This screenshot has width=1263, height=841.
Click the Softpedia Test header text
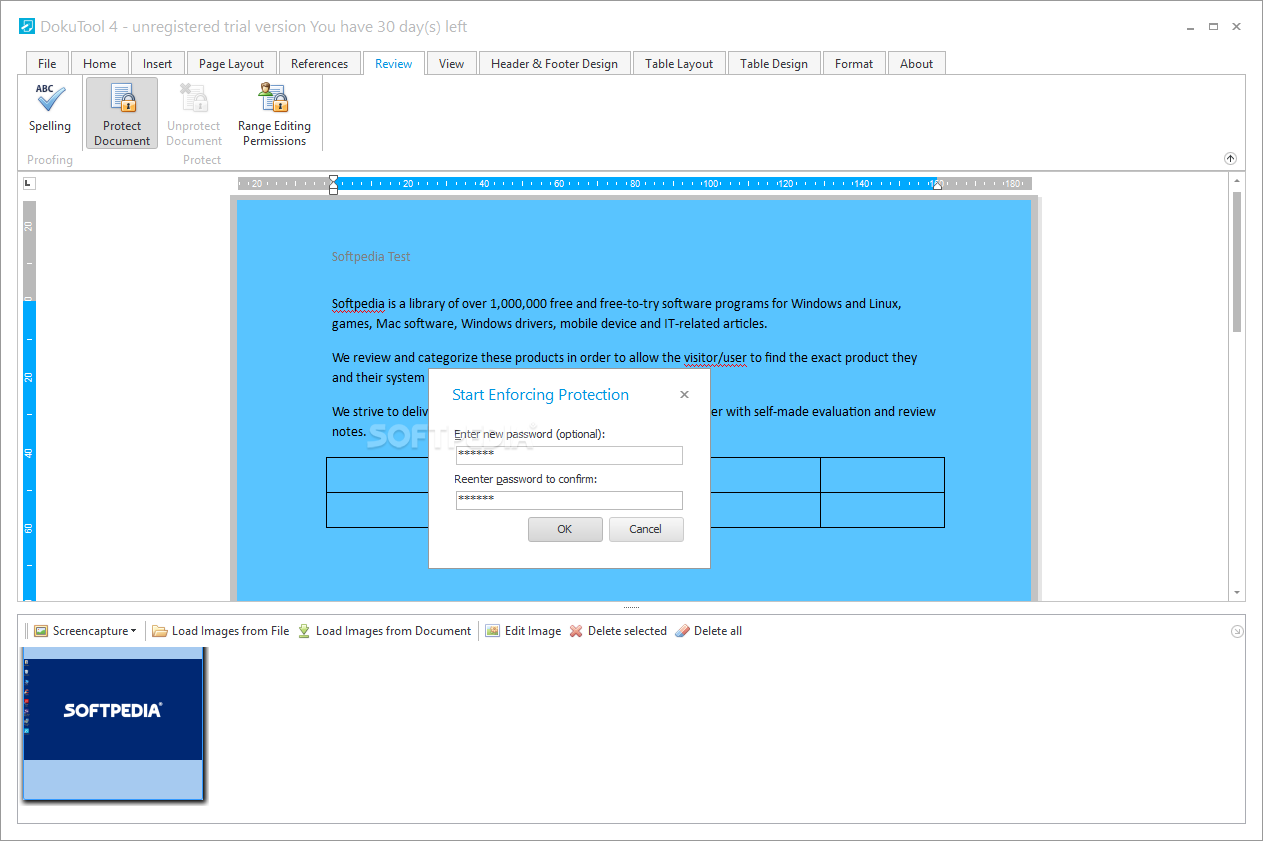point(371,256)
